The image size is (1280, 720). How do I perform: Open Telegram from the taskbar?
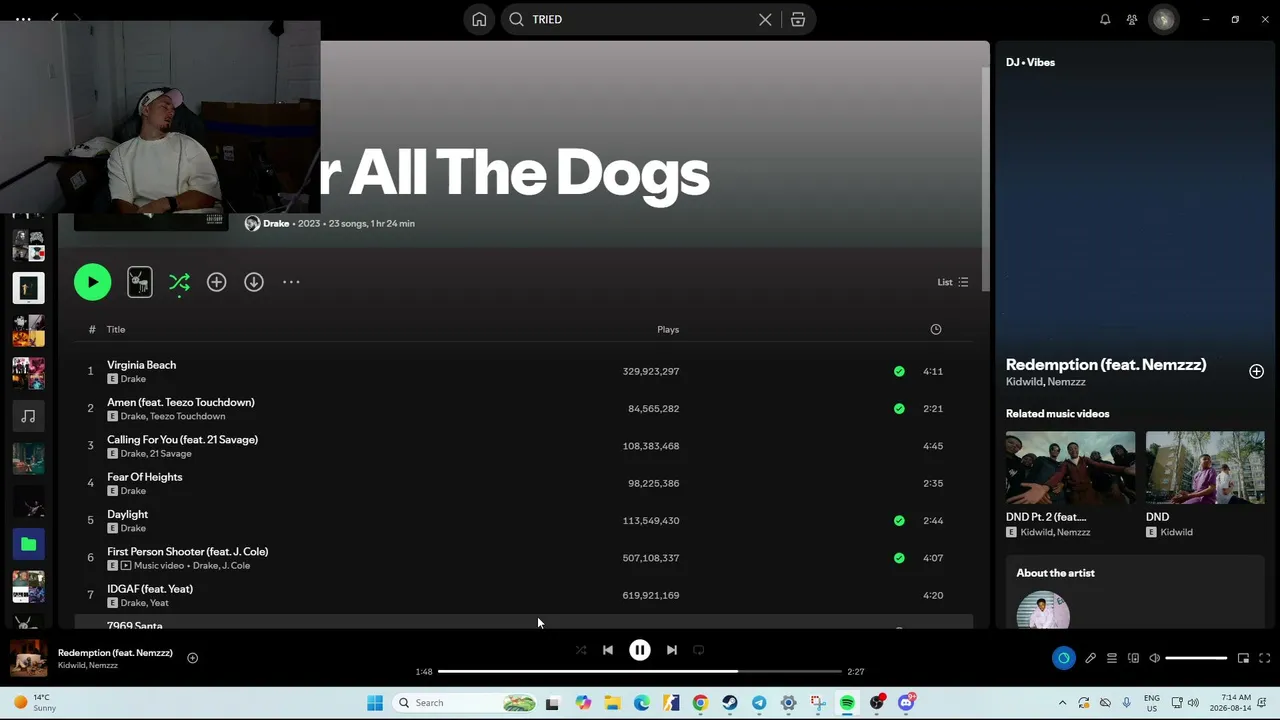pos(759,703)
